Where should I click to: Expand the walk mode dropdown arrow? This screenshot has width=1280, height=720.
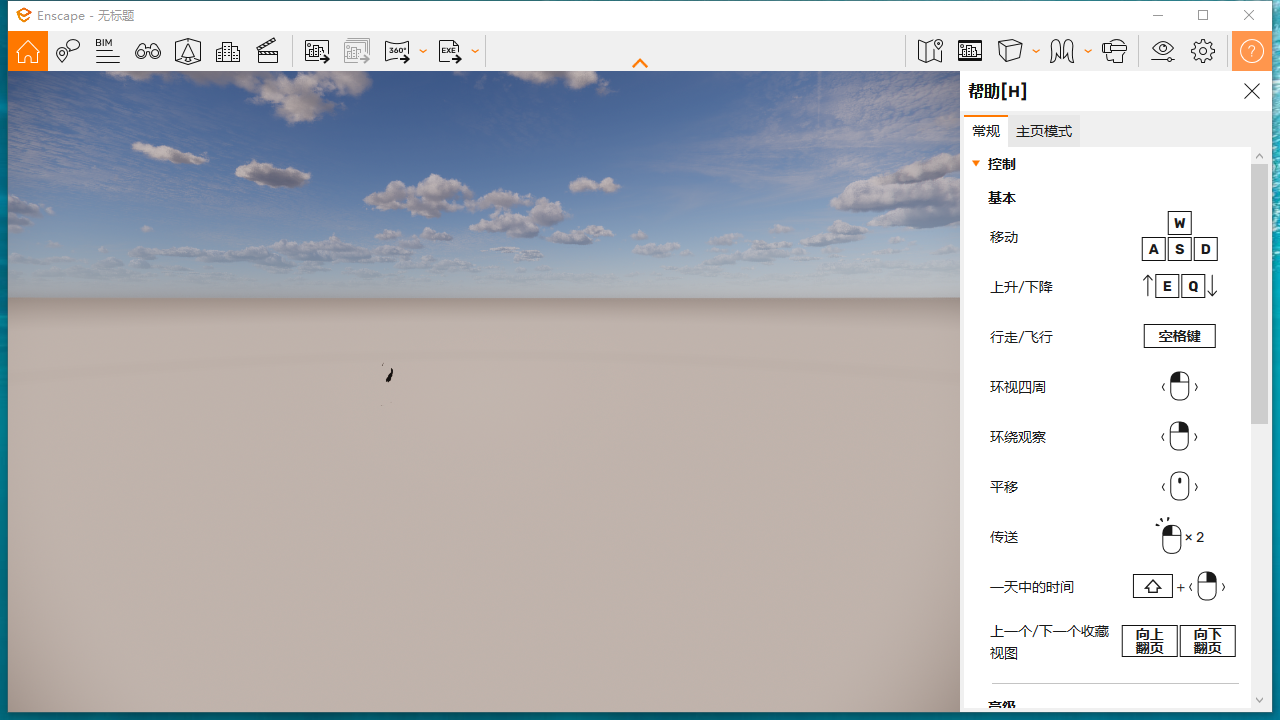pos(1088,51)
